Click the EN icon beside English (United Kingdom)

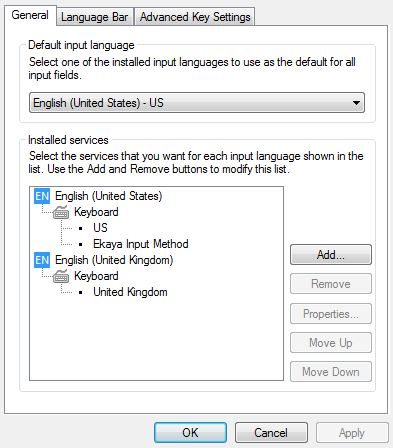click(x=42, y=260)
